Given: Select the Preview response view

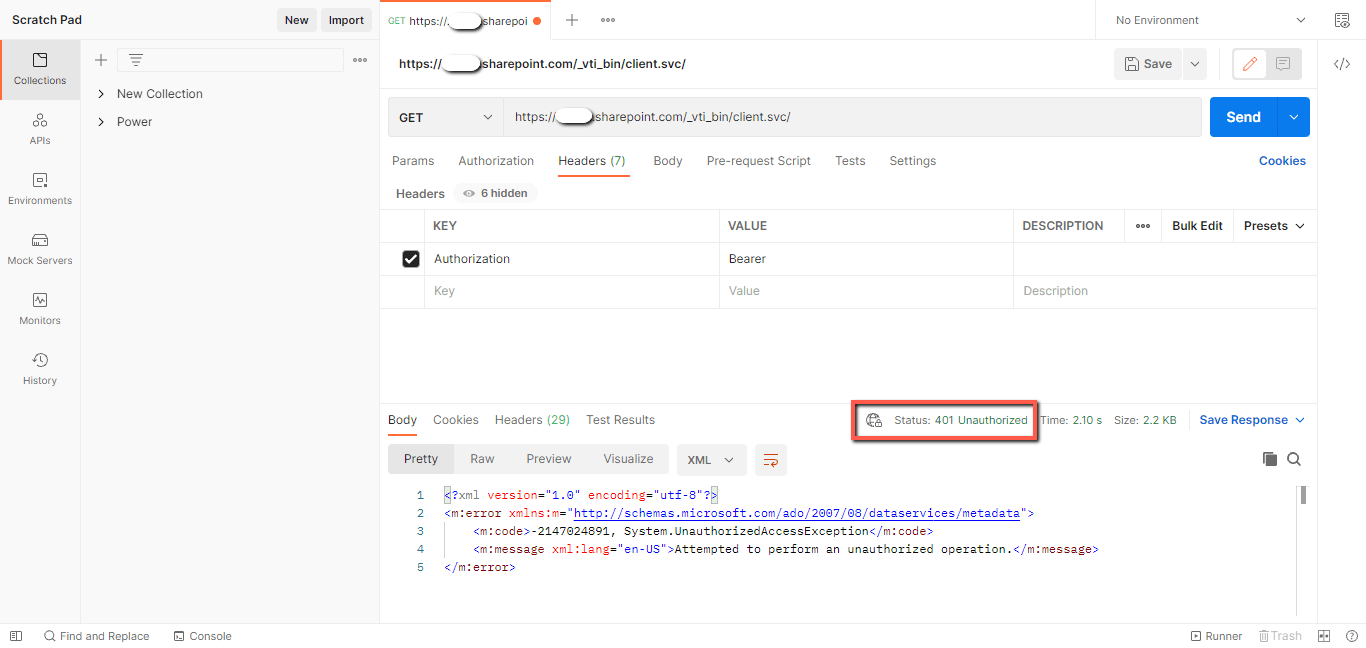Looking at the screenshot, I should tap(549, 459).
